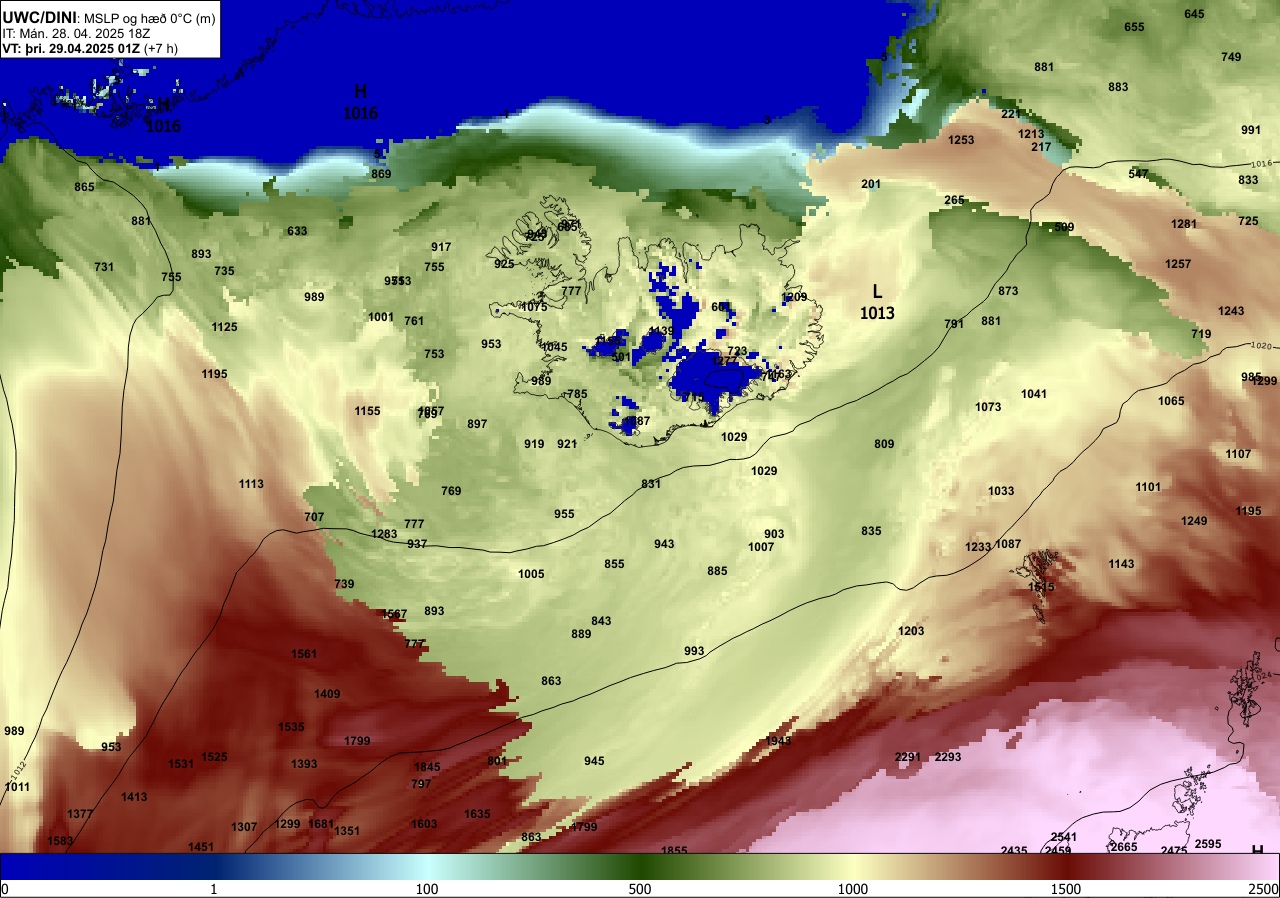
Task: Click the height value 265
Action: click(x=954, y=200)
